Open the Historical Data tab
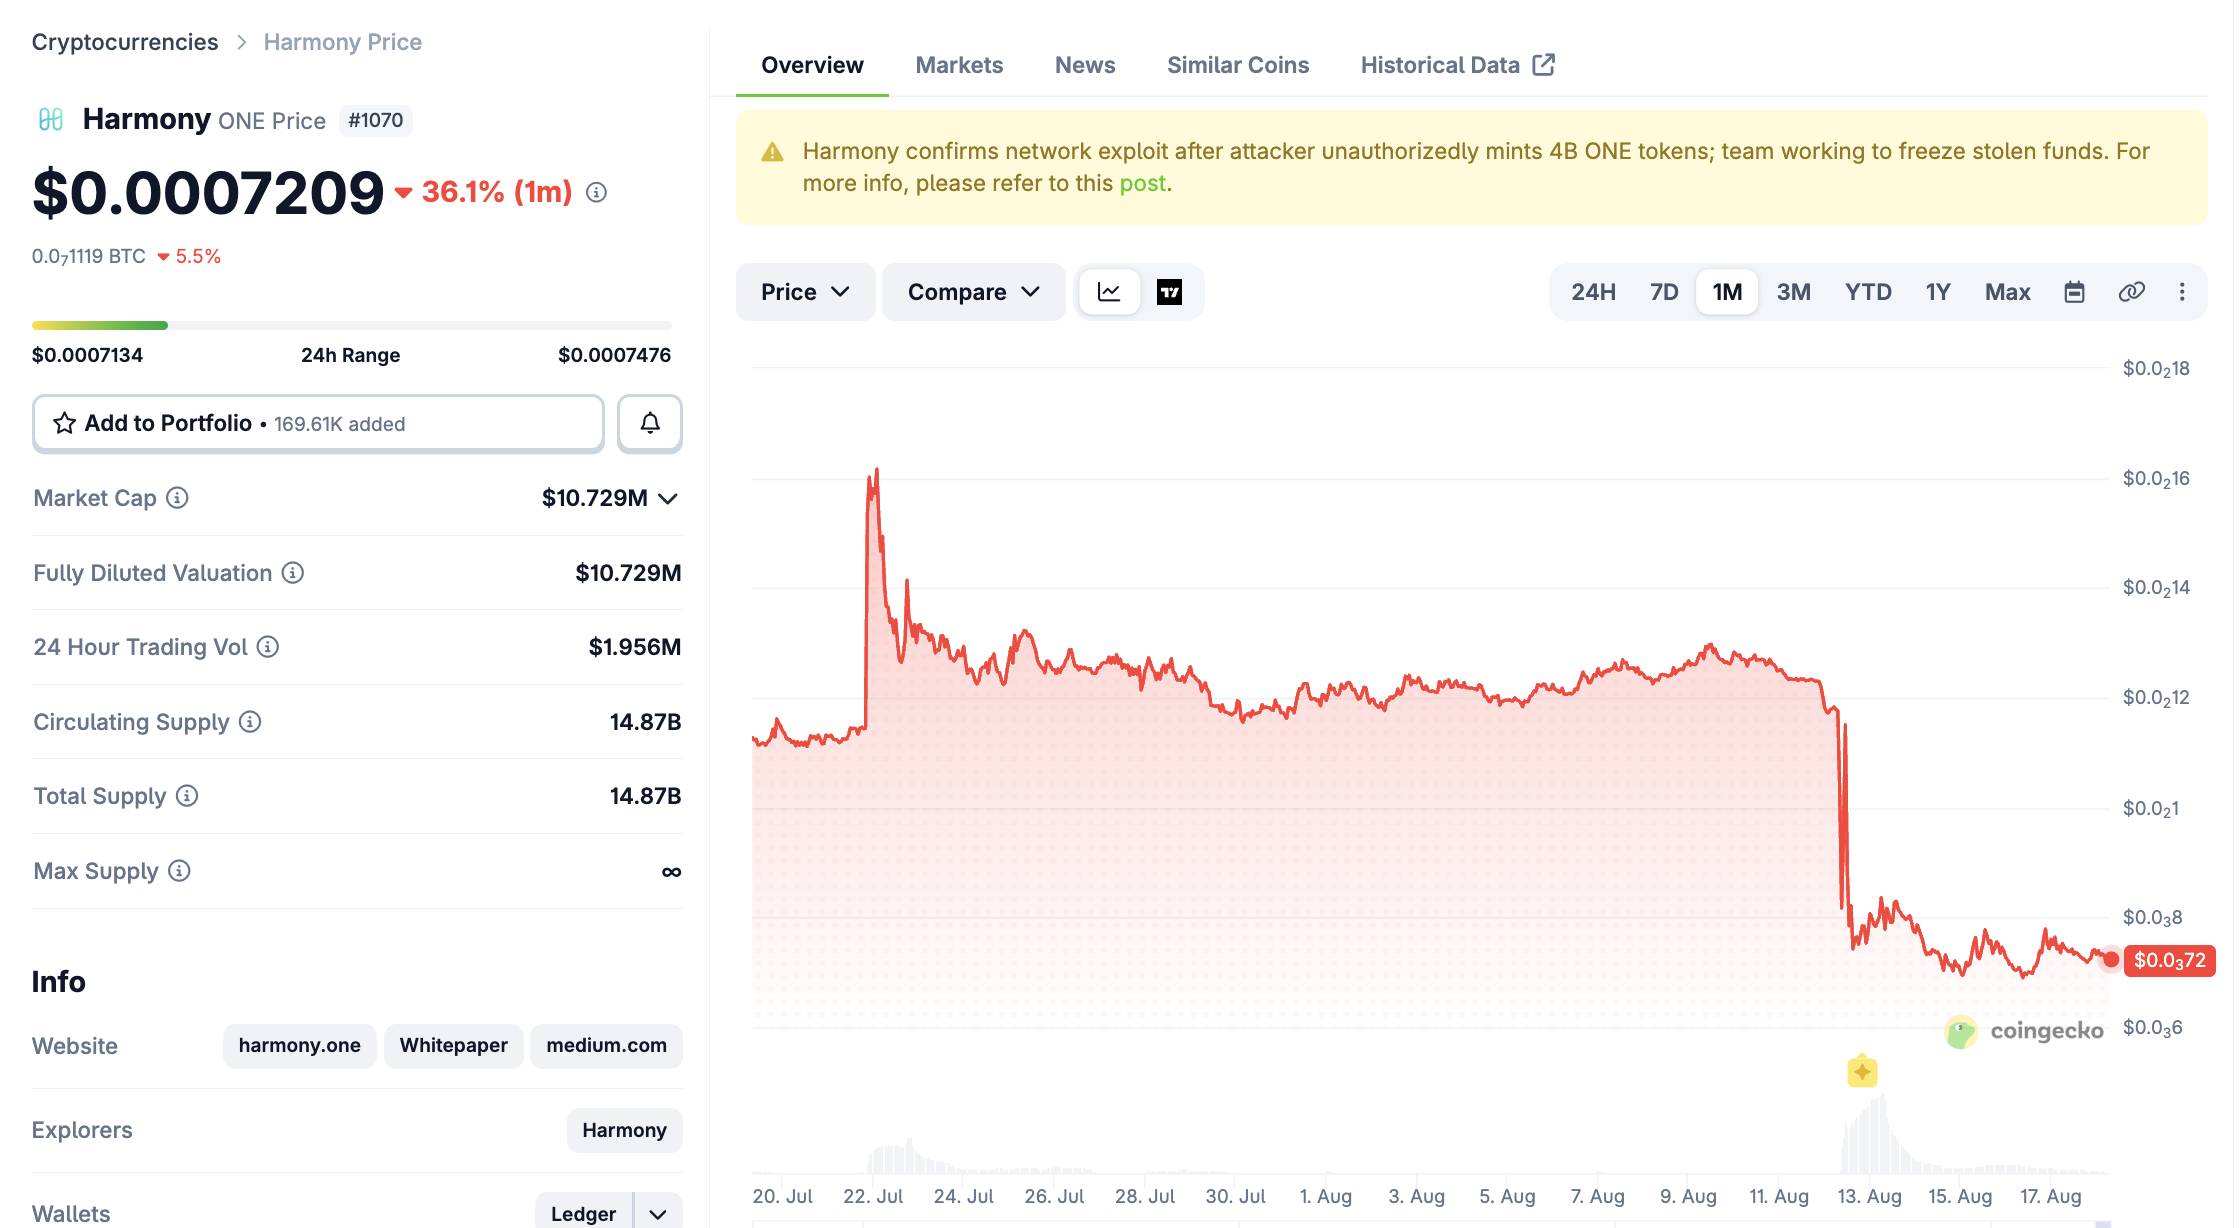The width and height of the screenshot is (2240, 1228). (x=1457, y=65)
